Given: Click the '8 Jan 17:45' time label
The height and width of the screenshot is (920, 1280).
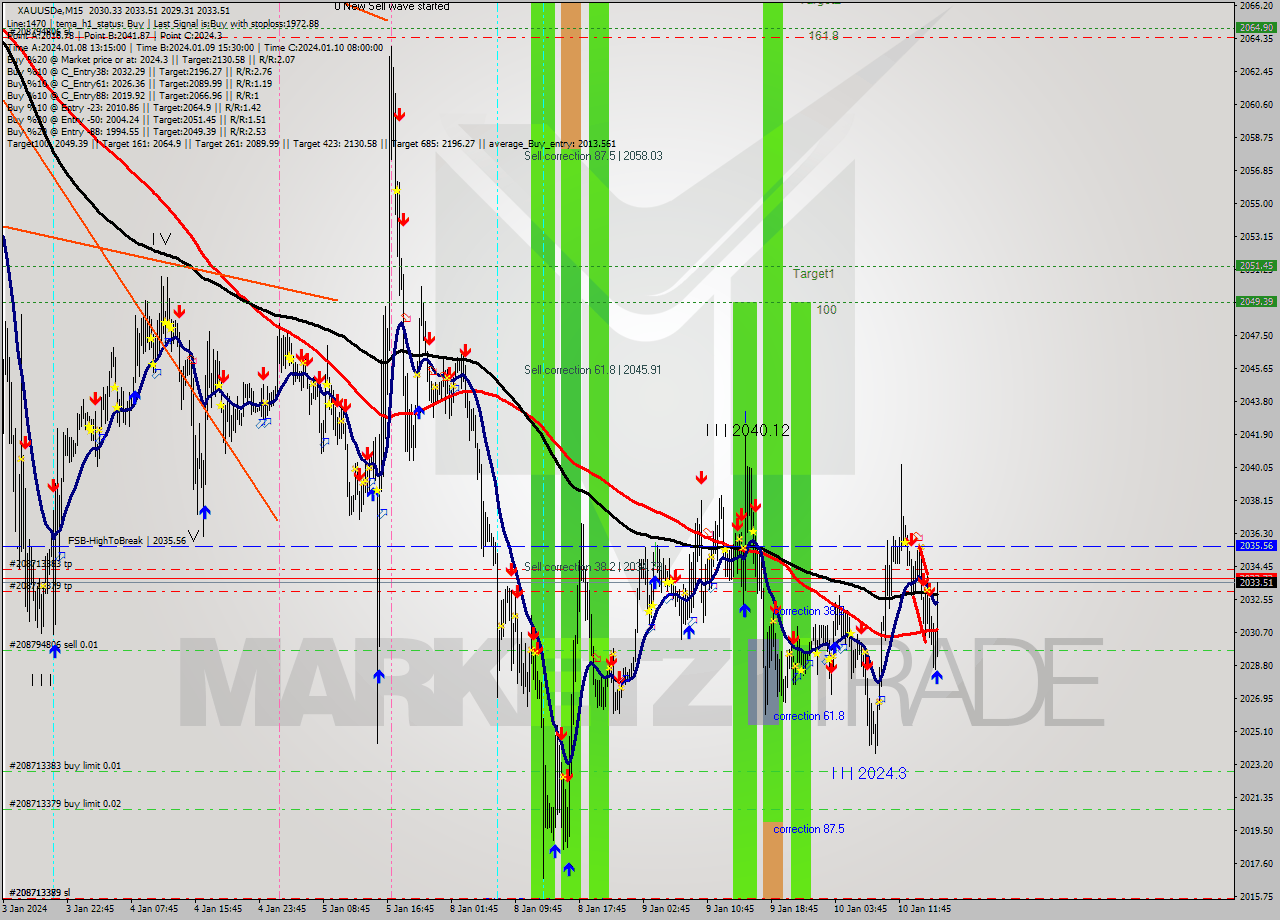Looking at the screenshot, I should point(603,909).
